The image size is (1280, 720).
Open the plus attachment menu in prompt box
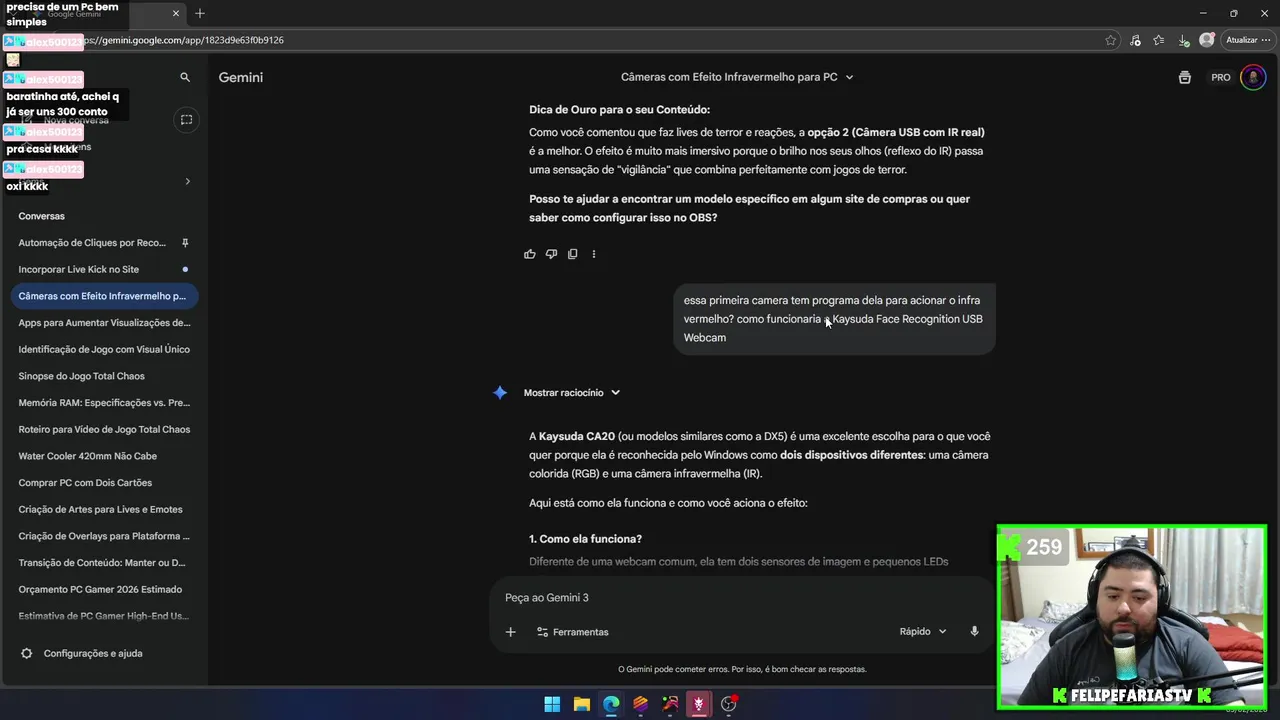coord(510,632)
